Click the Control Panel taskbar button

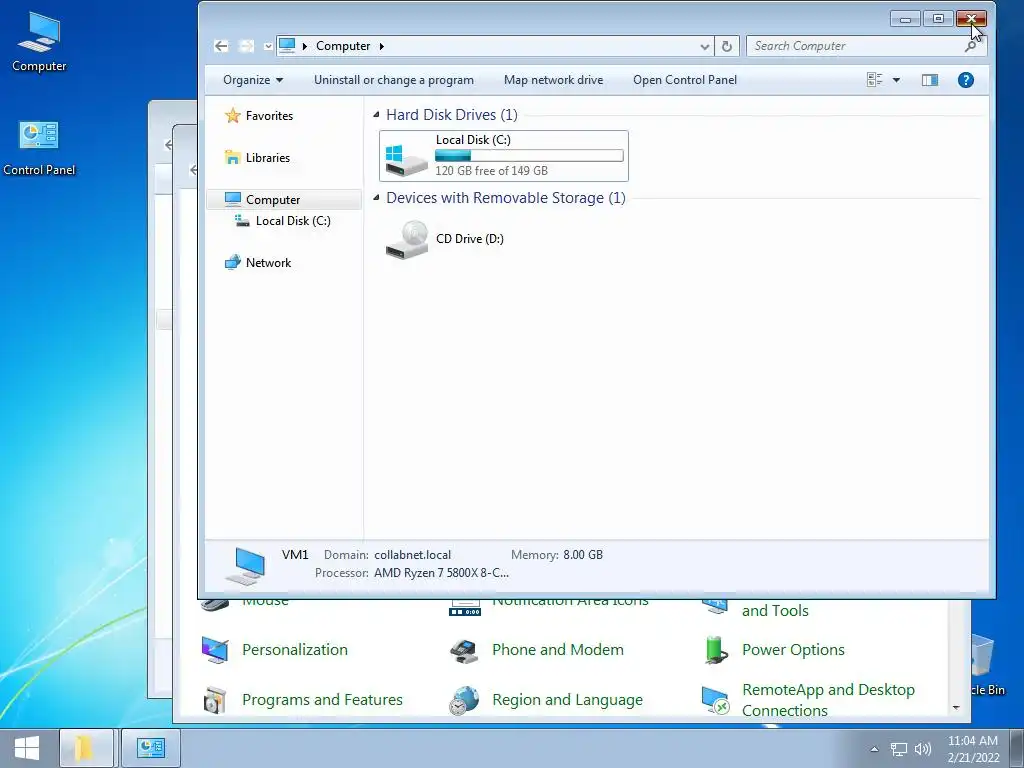(151, 748)
